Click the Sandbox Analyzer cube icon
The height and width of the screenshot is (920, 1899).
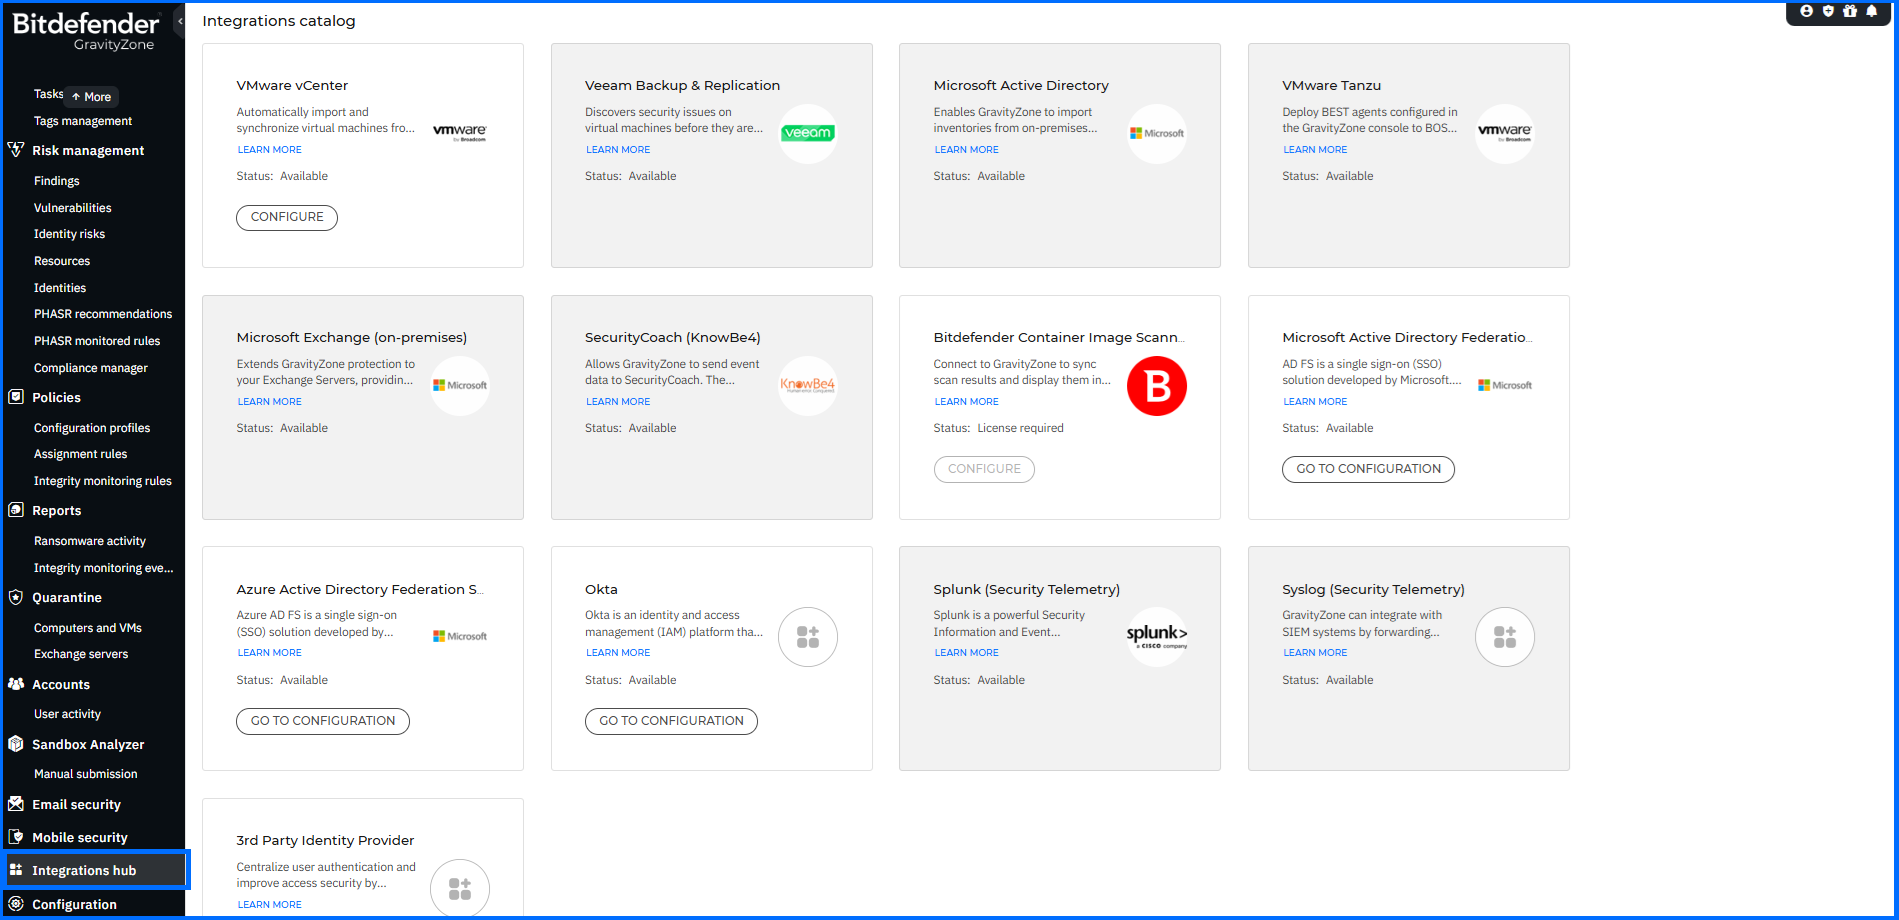(16, 744)
